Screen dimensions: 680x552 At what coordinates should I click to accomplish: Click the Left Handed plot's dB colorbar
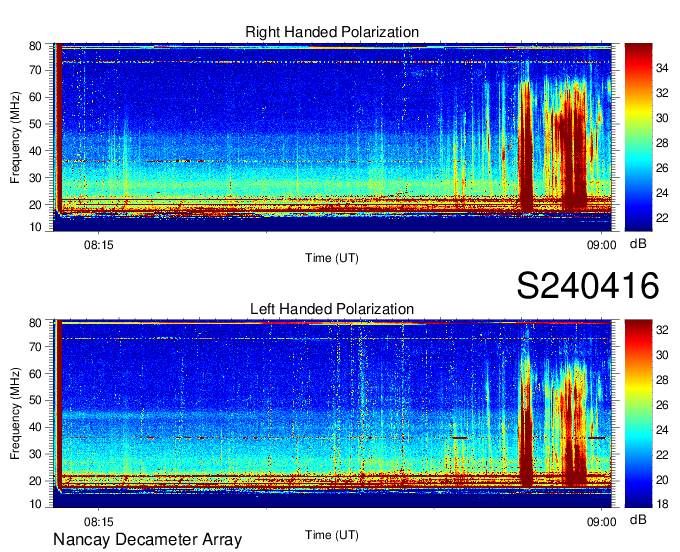point(638,414)
